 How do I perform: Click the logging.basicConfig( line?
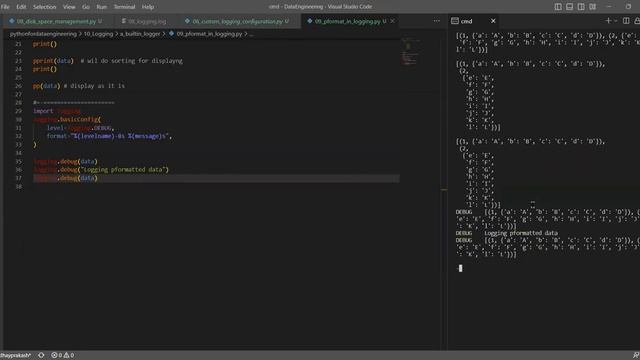click(67, 120)
